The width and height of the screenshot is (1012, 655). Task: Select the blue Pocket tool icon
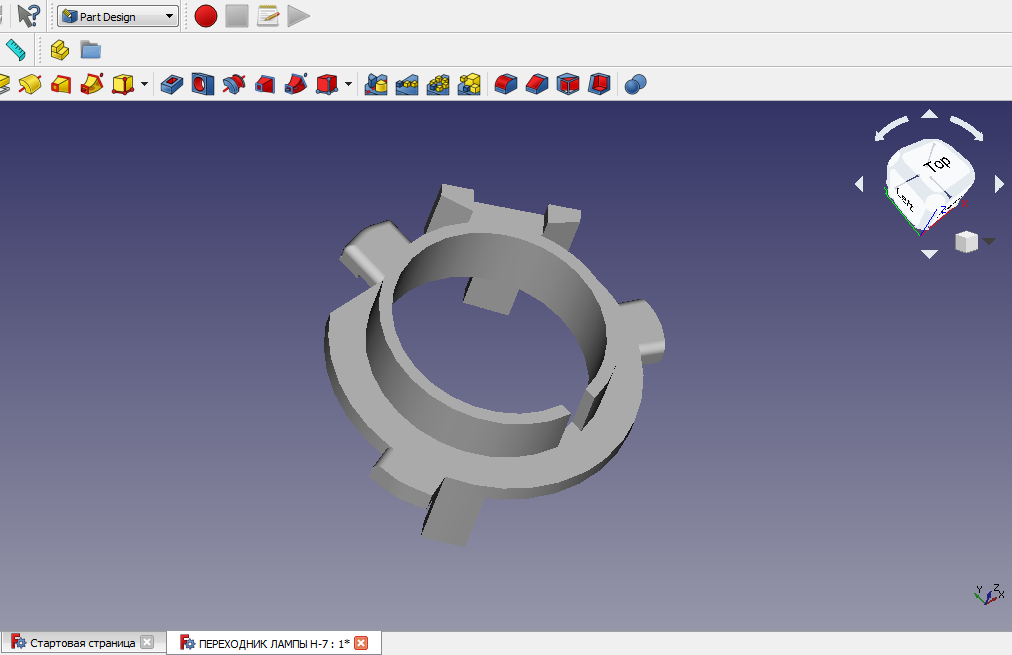[171, 84]
